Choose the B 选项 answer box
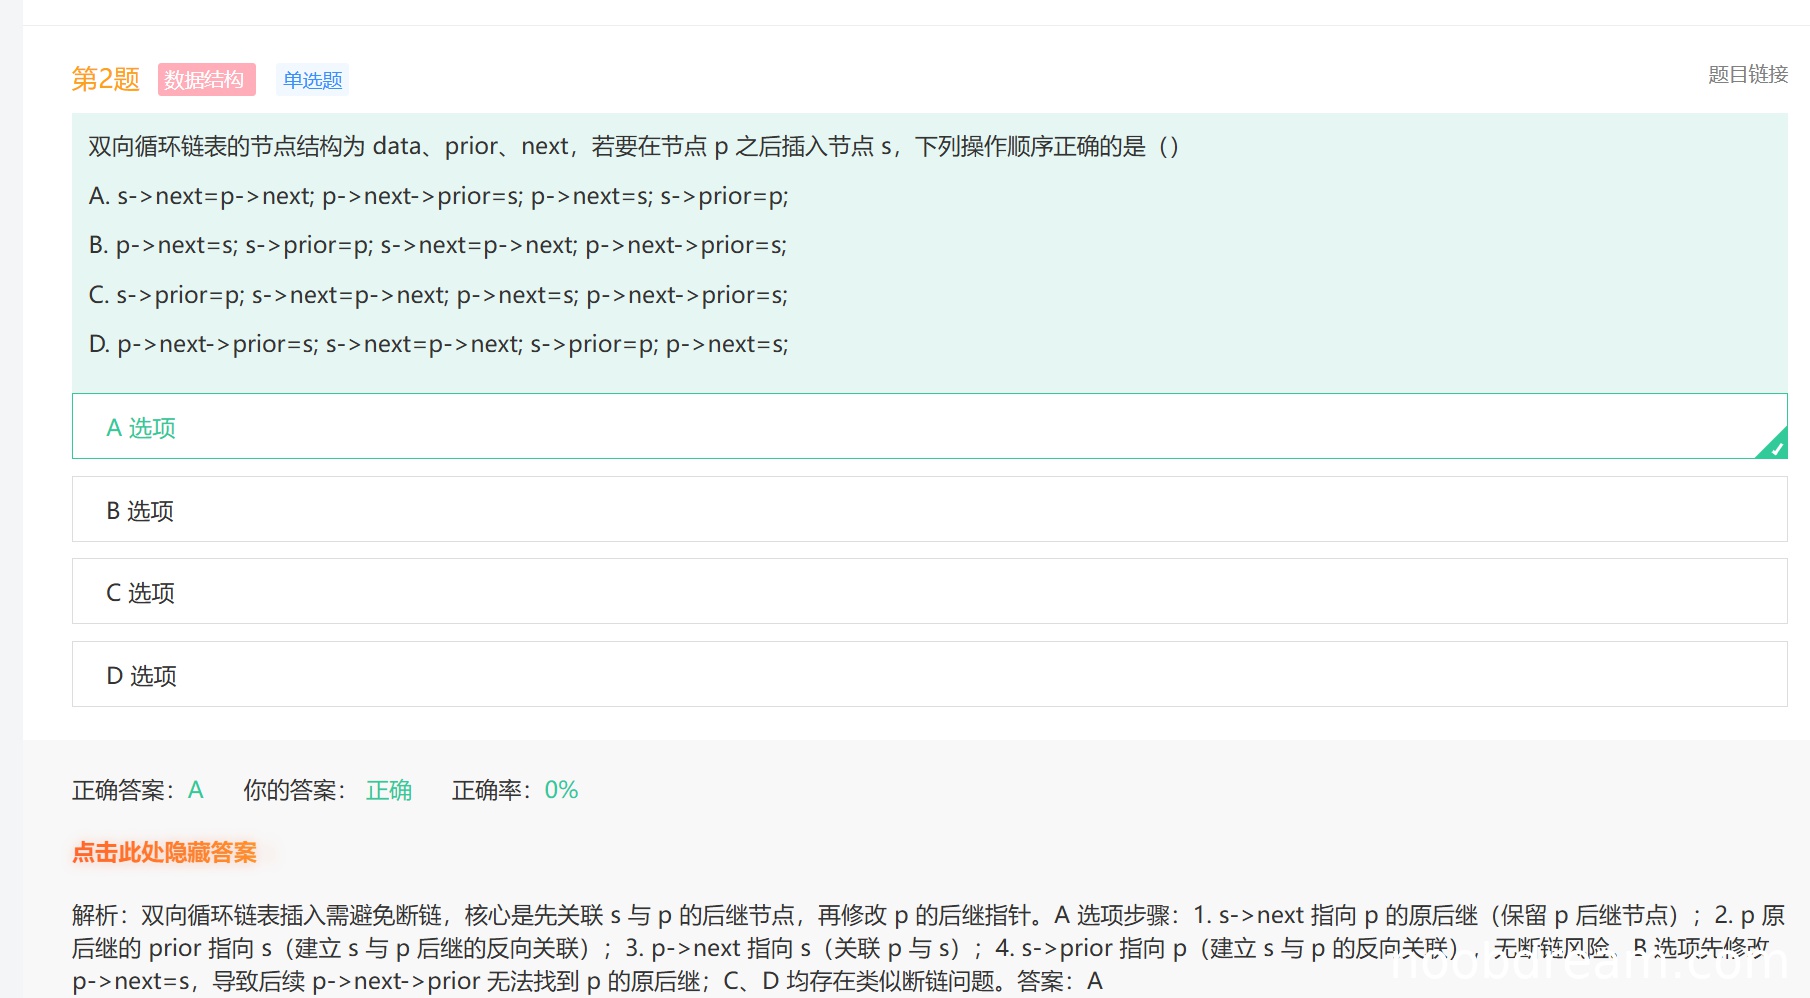 pyautogui.click(x=928, y=510)
